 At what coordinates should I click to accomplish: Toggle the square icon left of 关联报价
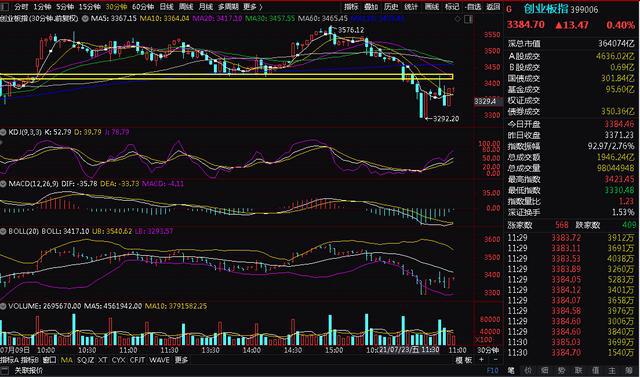(6, 371)
